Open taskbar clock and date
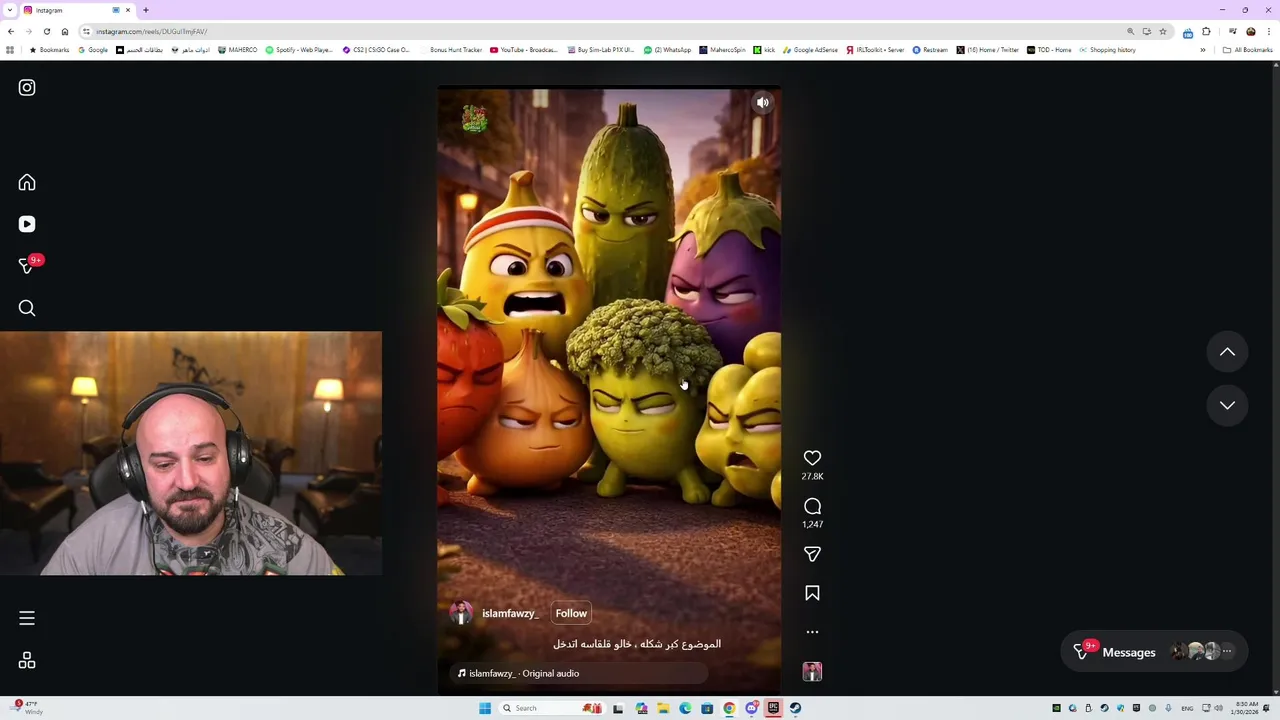 coord(1246,708)
